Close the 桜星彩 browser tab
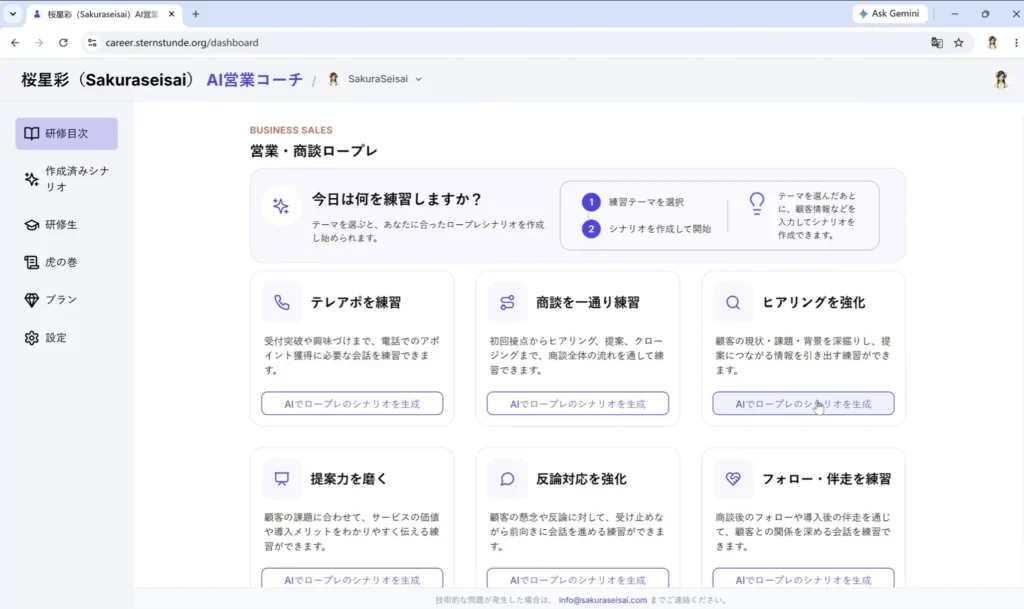The width and height of the screenshot is (1024, 609). pos(172,14)
